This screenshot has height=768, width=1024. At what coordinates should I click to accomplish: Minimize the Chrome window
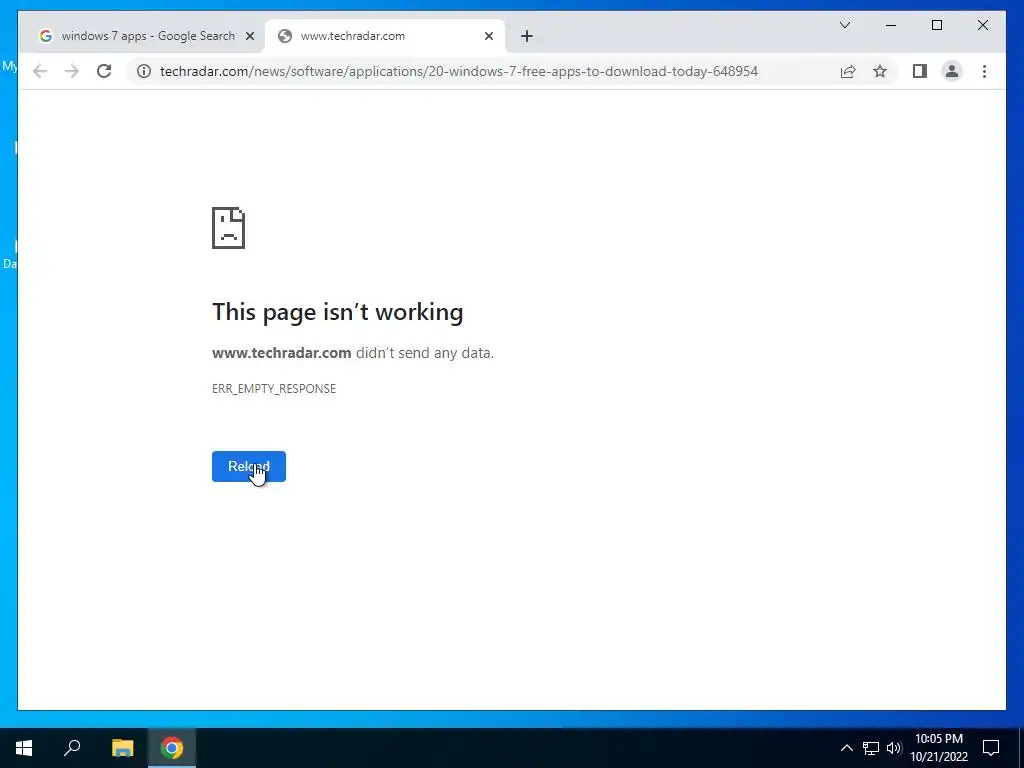(891, 25)
